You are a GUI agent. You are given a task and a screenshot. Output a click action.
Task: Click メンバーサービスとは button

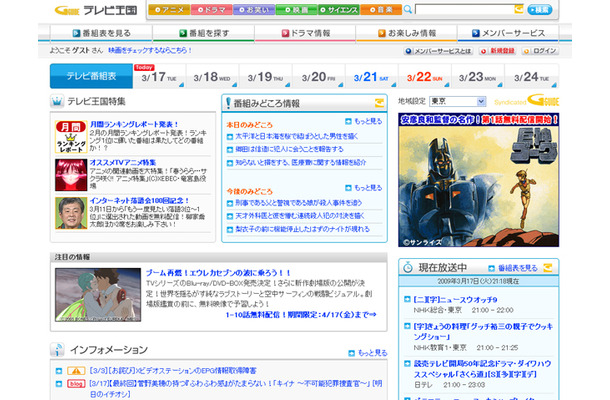click(438, 51)
